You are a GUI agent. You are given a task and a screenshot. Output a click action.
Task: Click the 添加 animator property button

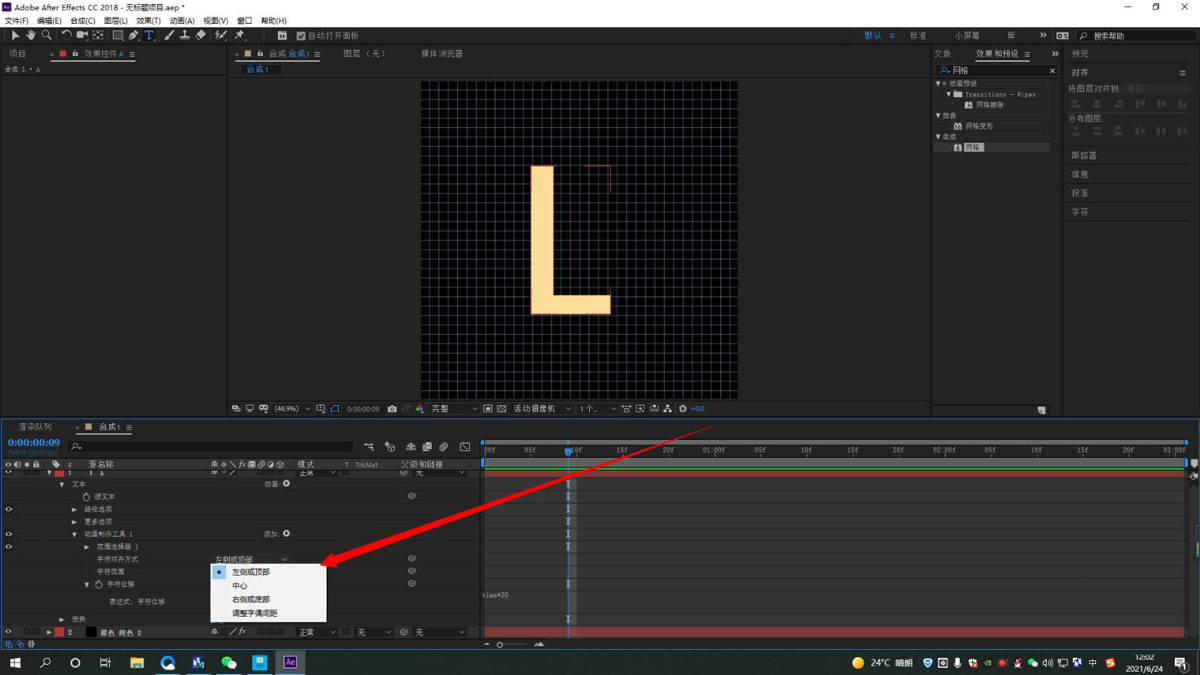point(286,534)
